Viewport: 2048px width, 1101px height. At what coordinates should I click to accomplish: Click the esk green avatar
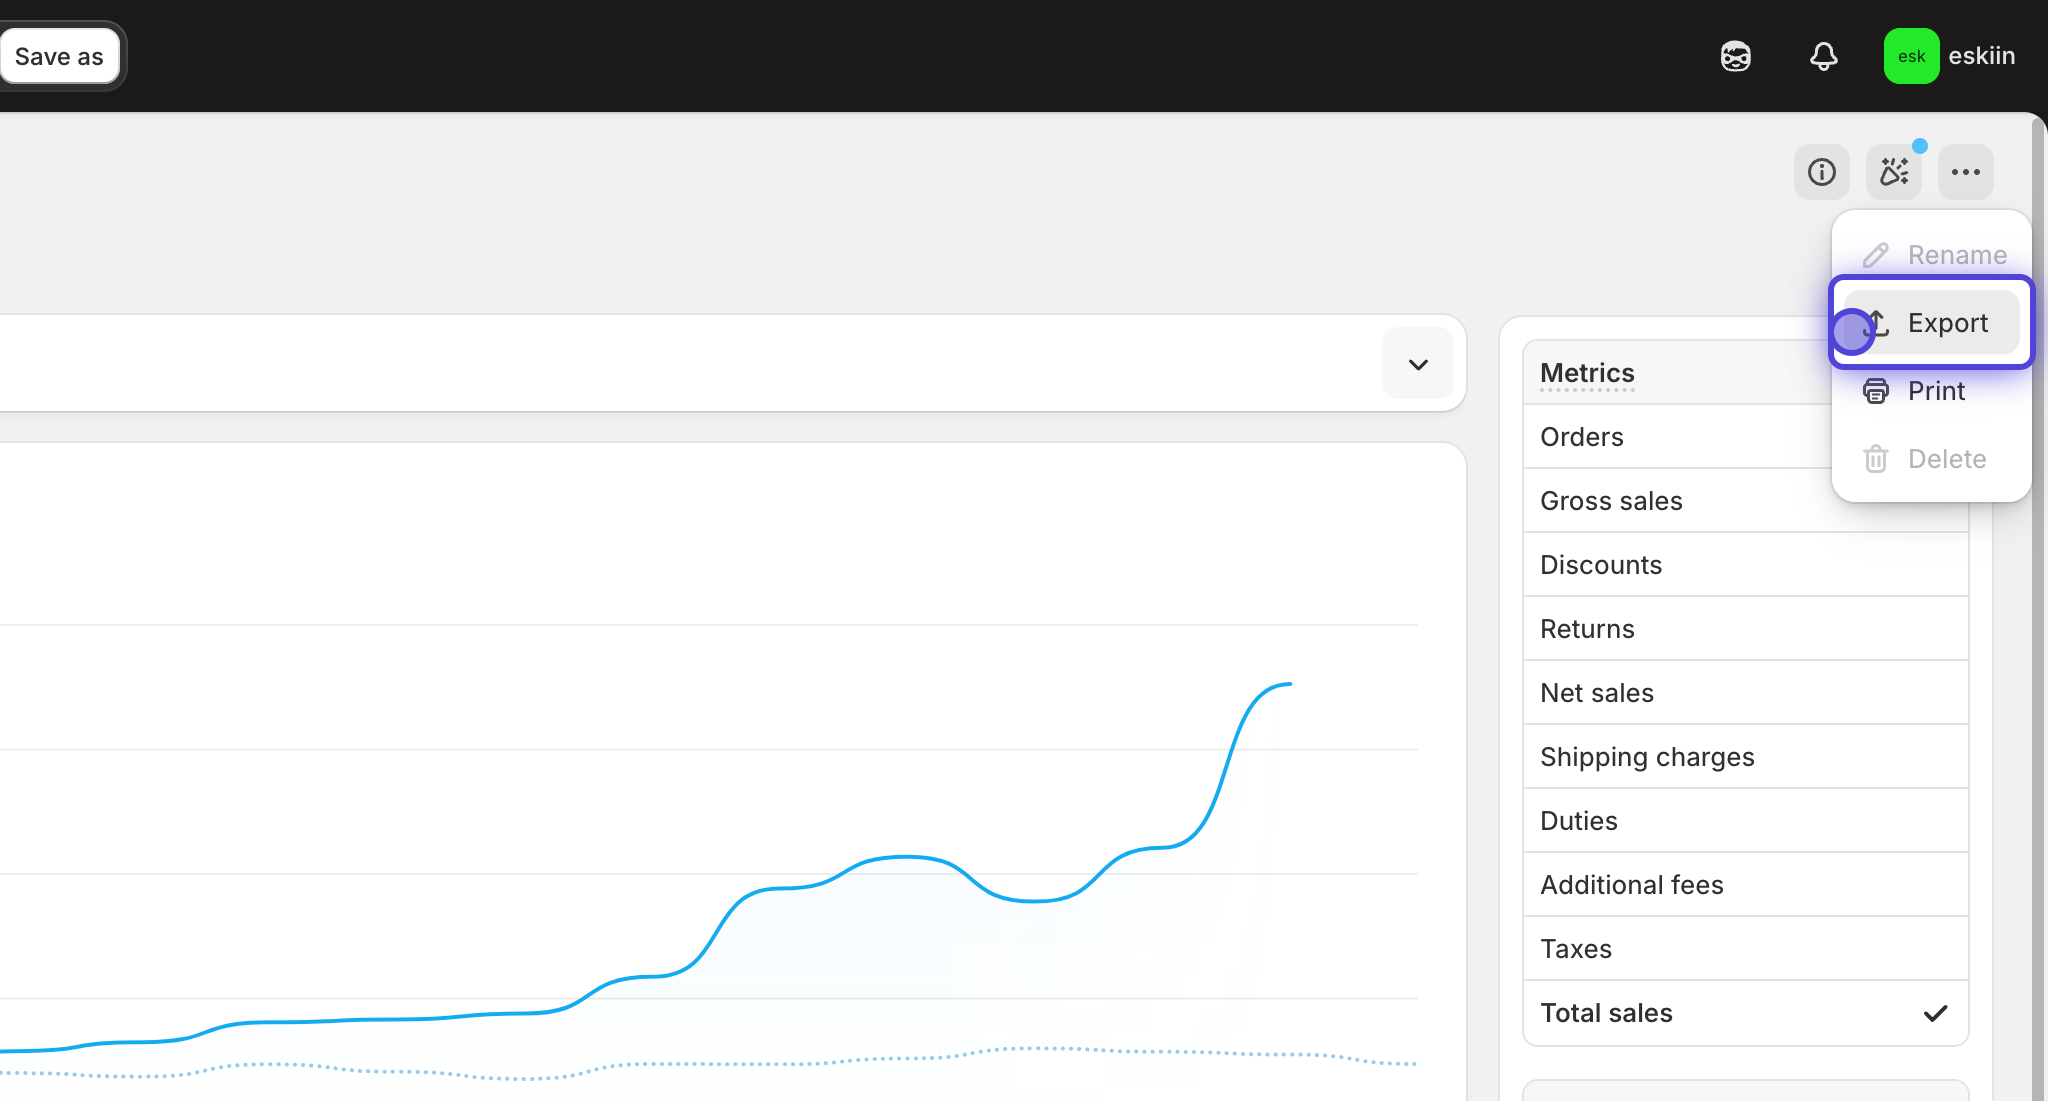[x=1911, y=56]
